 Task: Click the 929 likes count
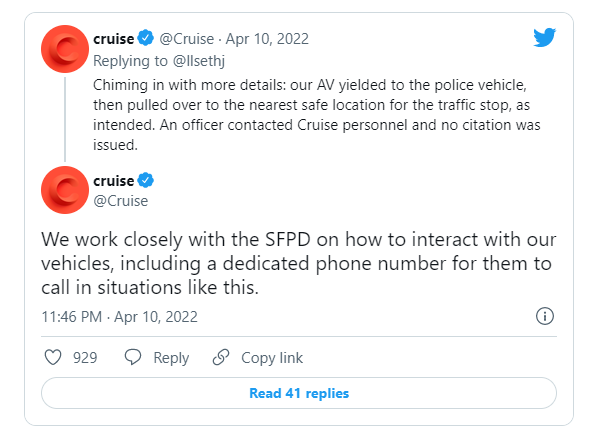[x=85, y=358]
